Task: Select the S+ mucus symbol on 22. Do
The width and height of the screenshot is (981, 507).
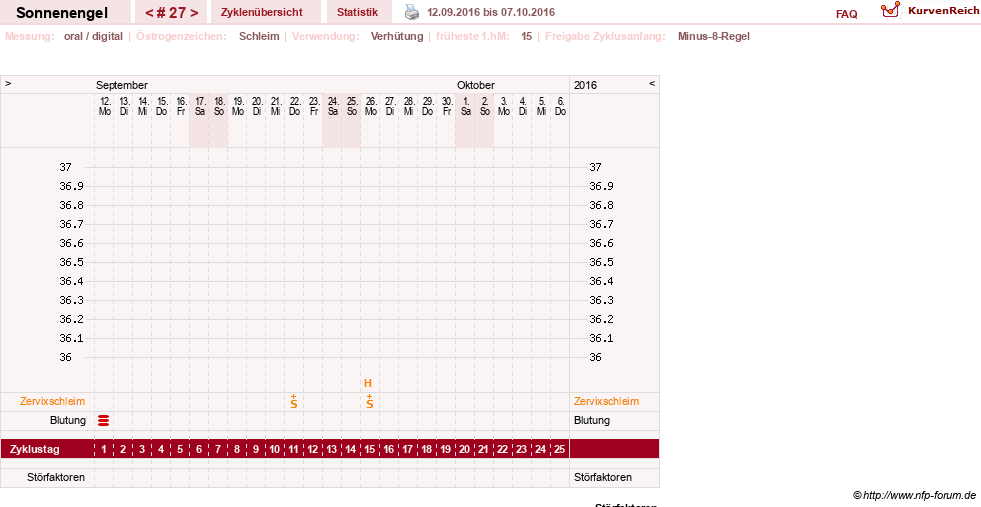Action: 293,402
